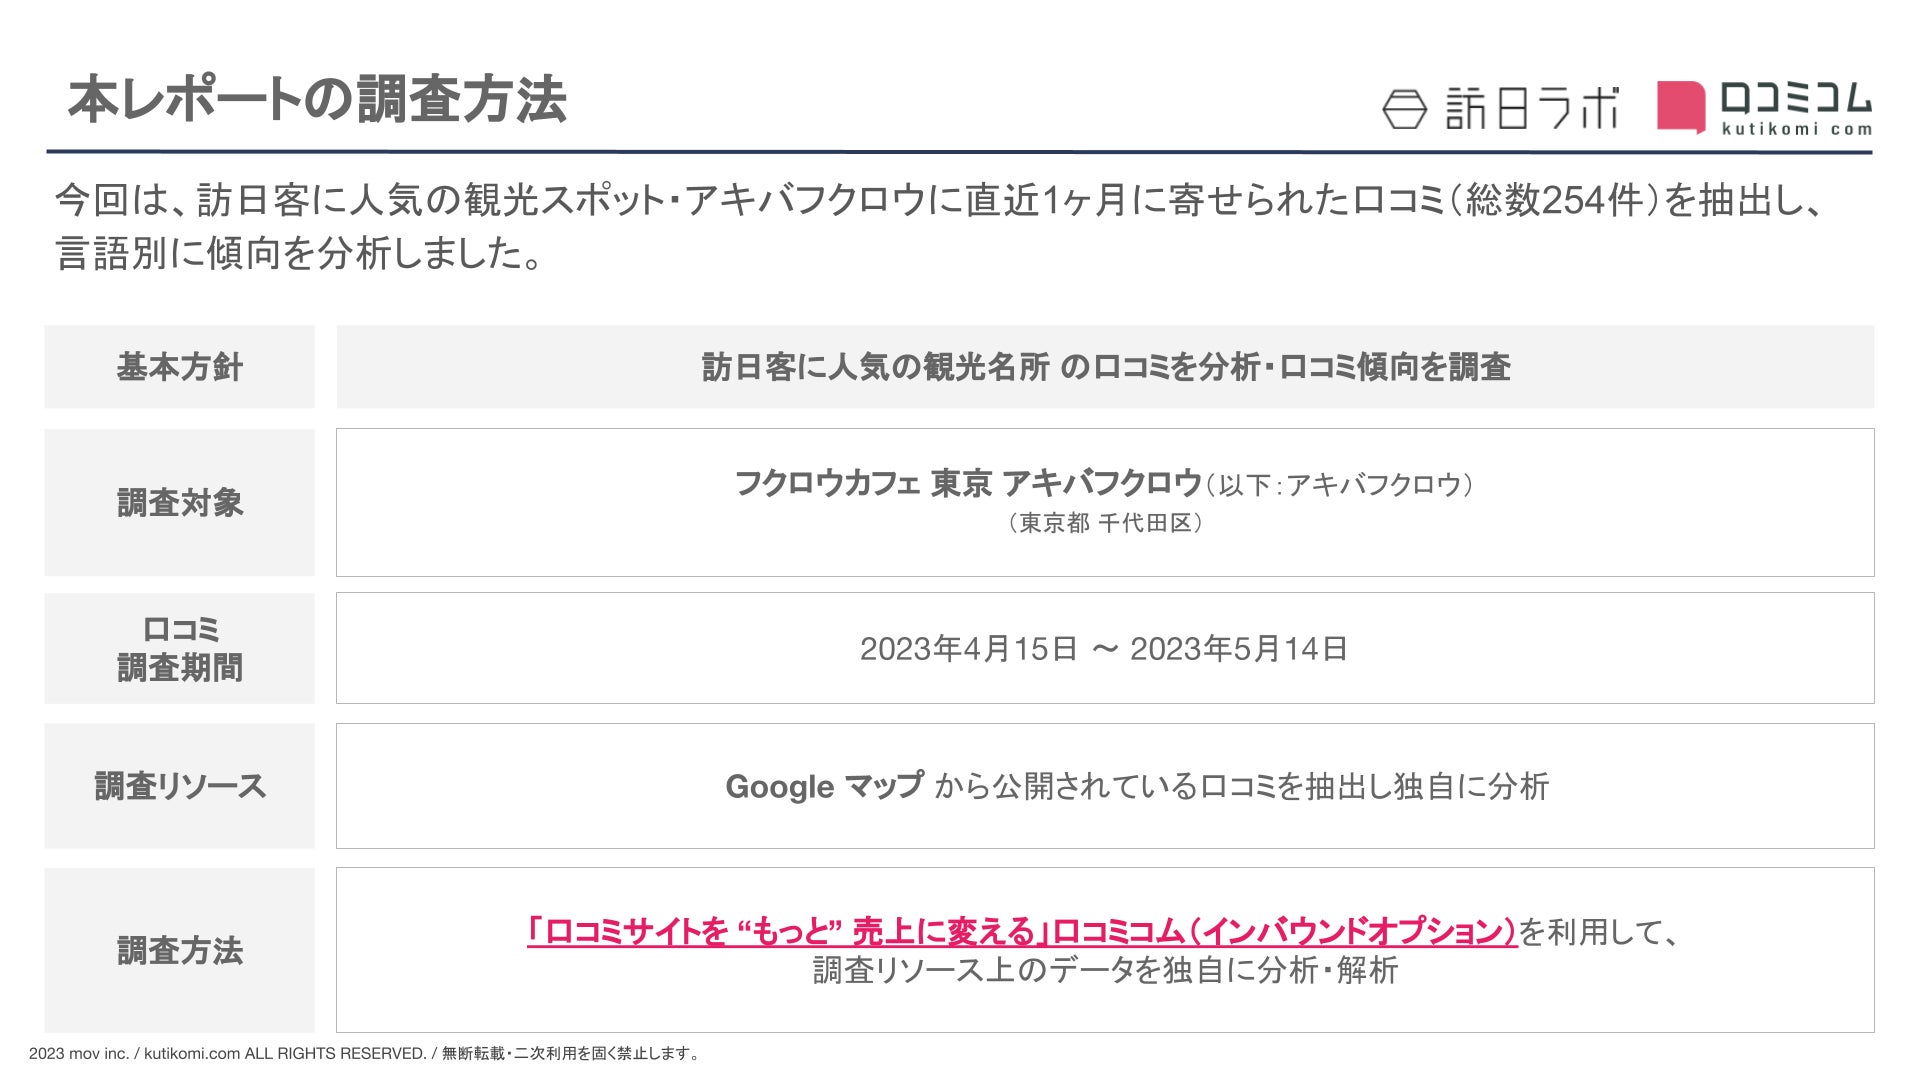Click the 口コミコム katakana logo text
This screenshot has height=1080, width=1919.
(1795, 98)
